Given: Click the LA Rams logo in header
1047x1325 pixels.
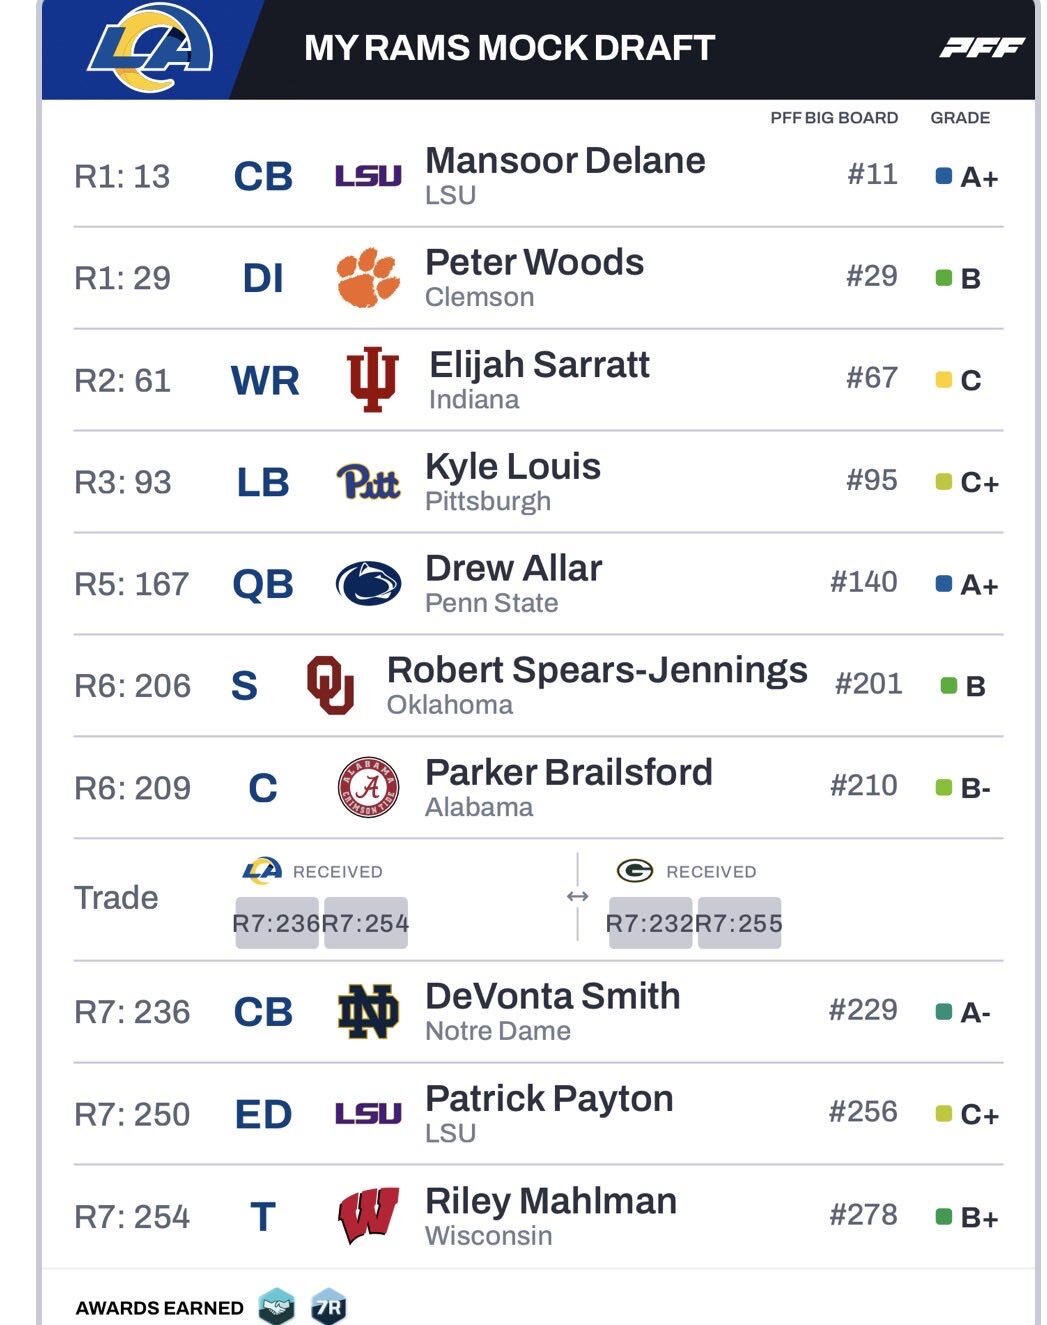Looking at the screenshot, I should click(x=150, y=47).
